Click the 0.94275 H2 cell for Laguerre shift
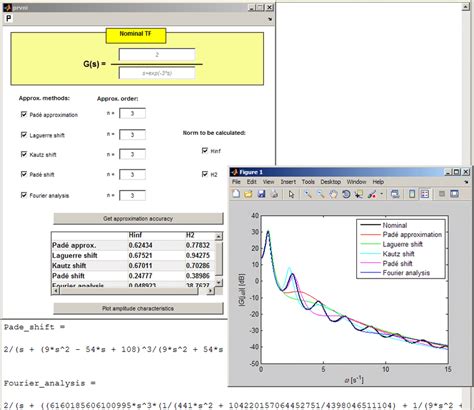 (198, 256)
